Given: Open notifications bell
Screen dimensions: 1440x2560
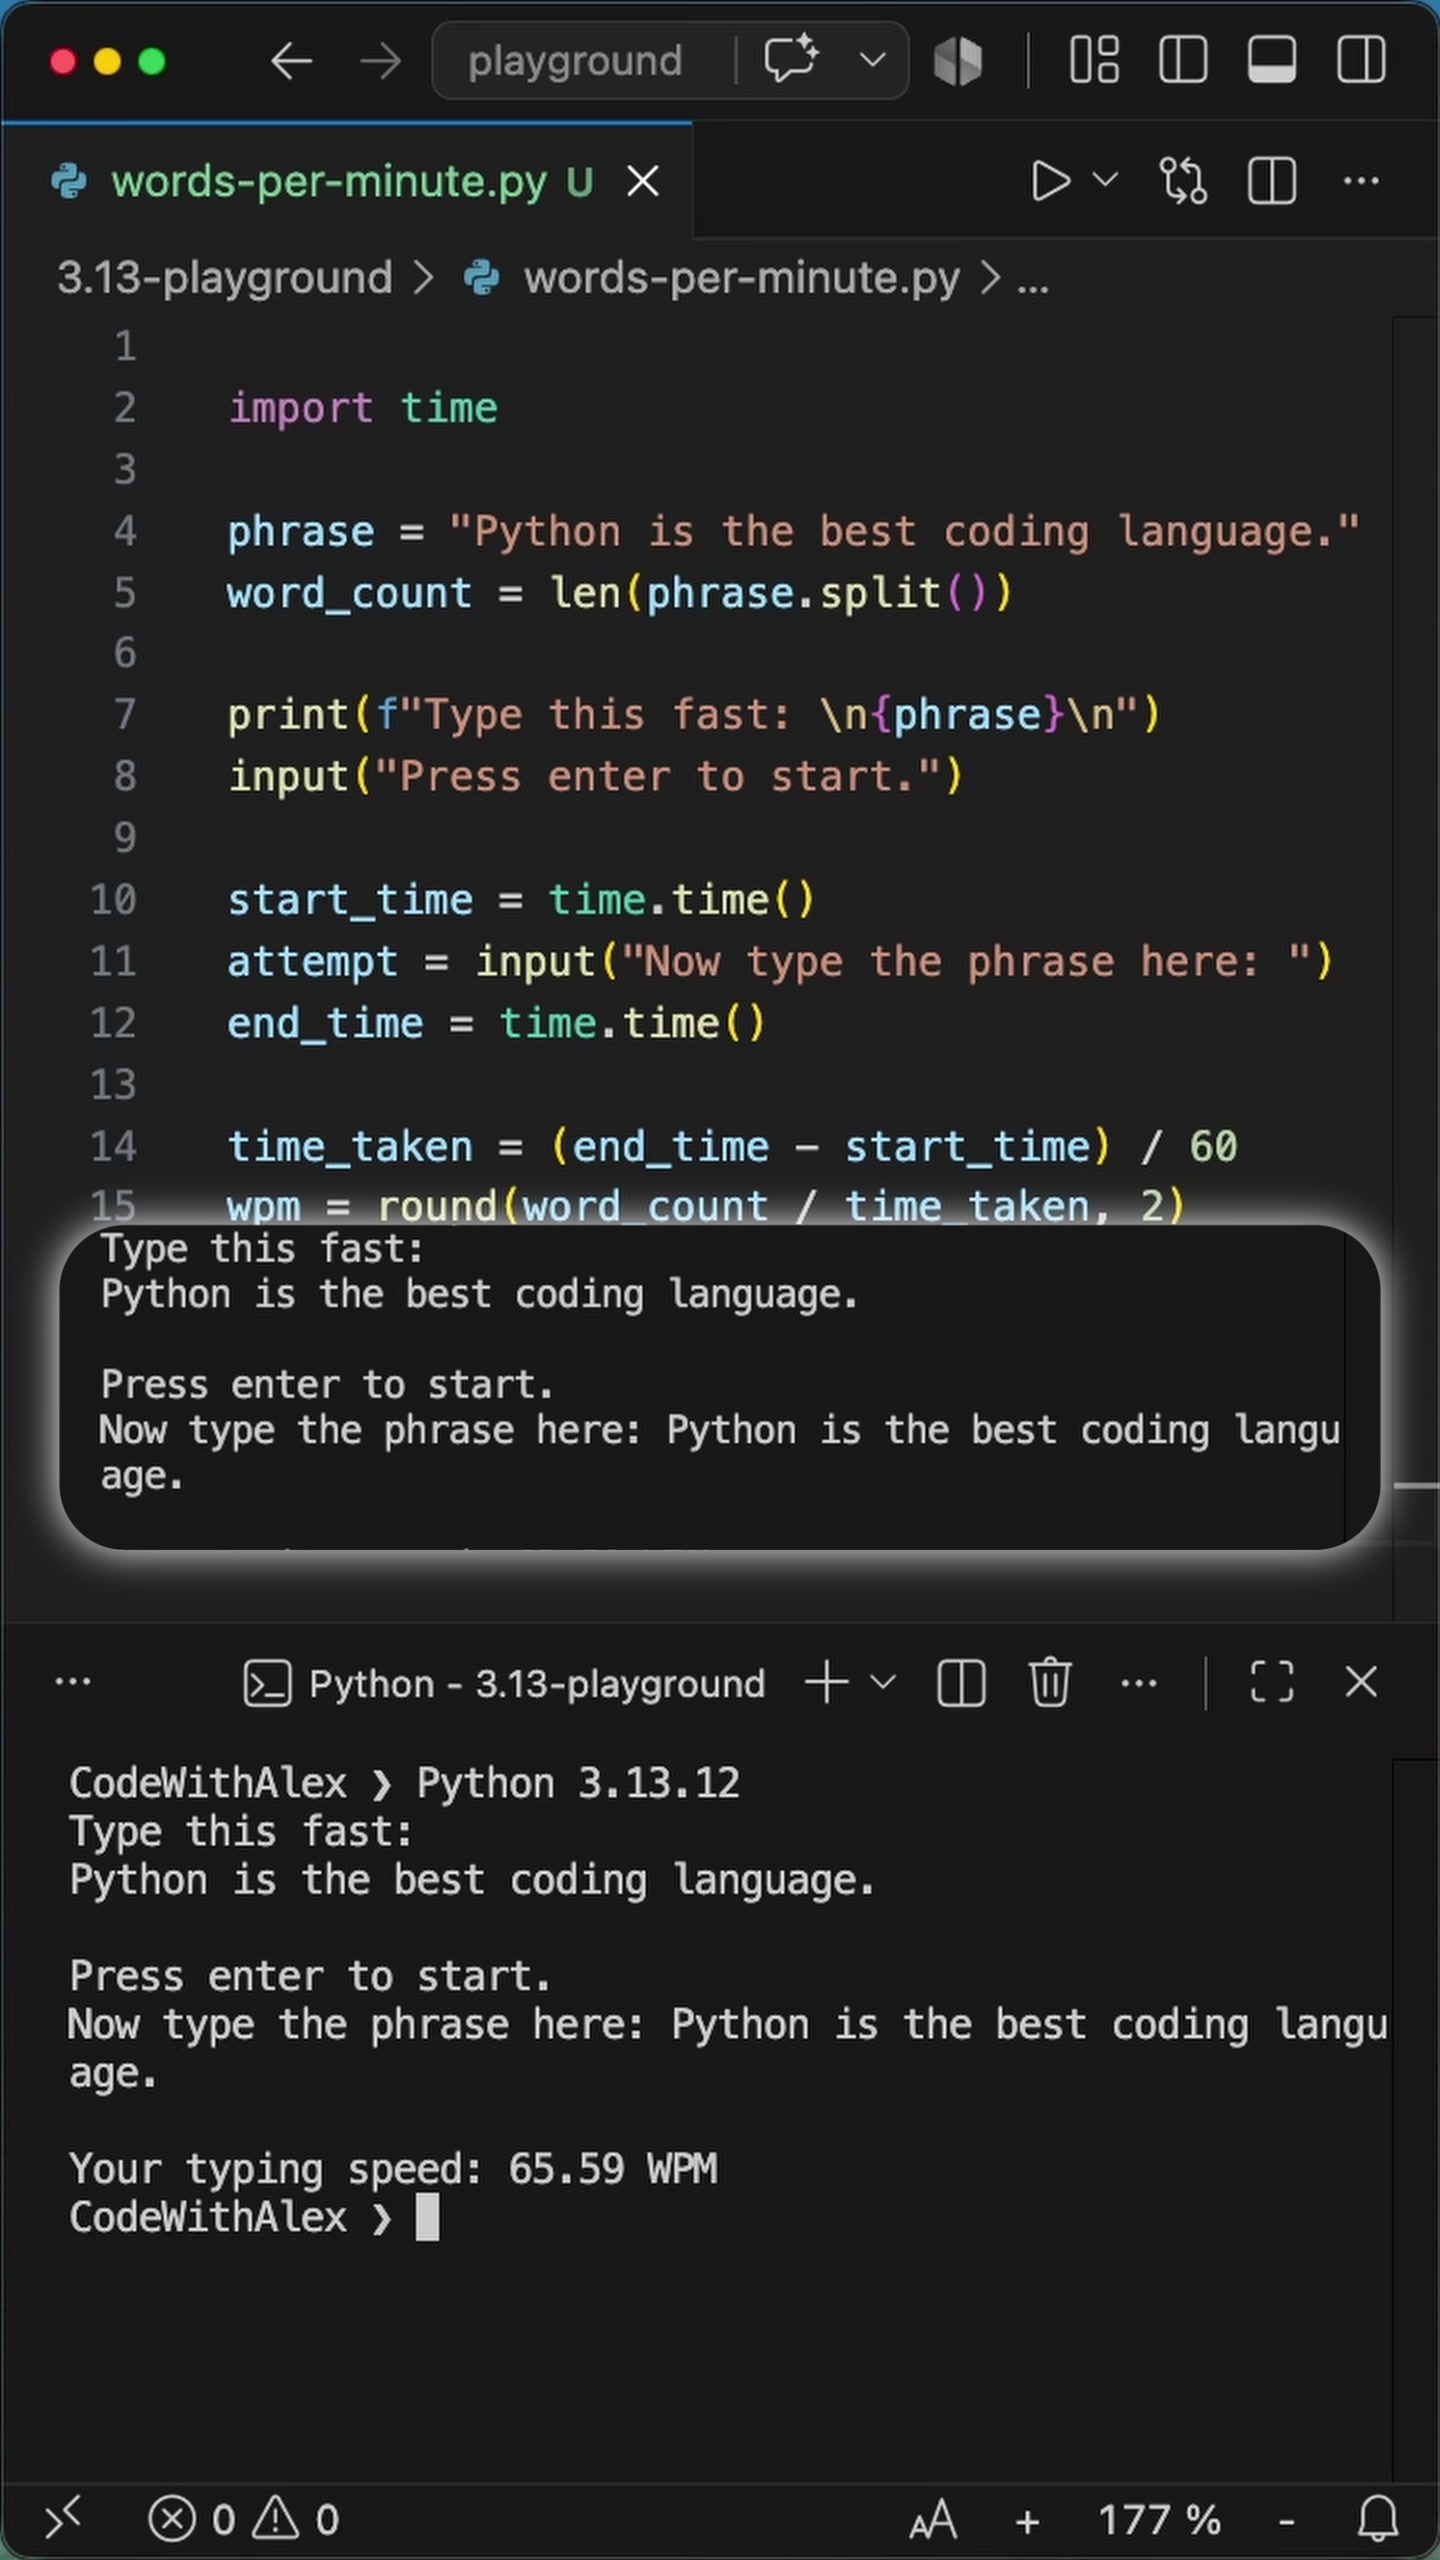Looking at the screenshot, I should point(1378,2519).
